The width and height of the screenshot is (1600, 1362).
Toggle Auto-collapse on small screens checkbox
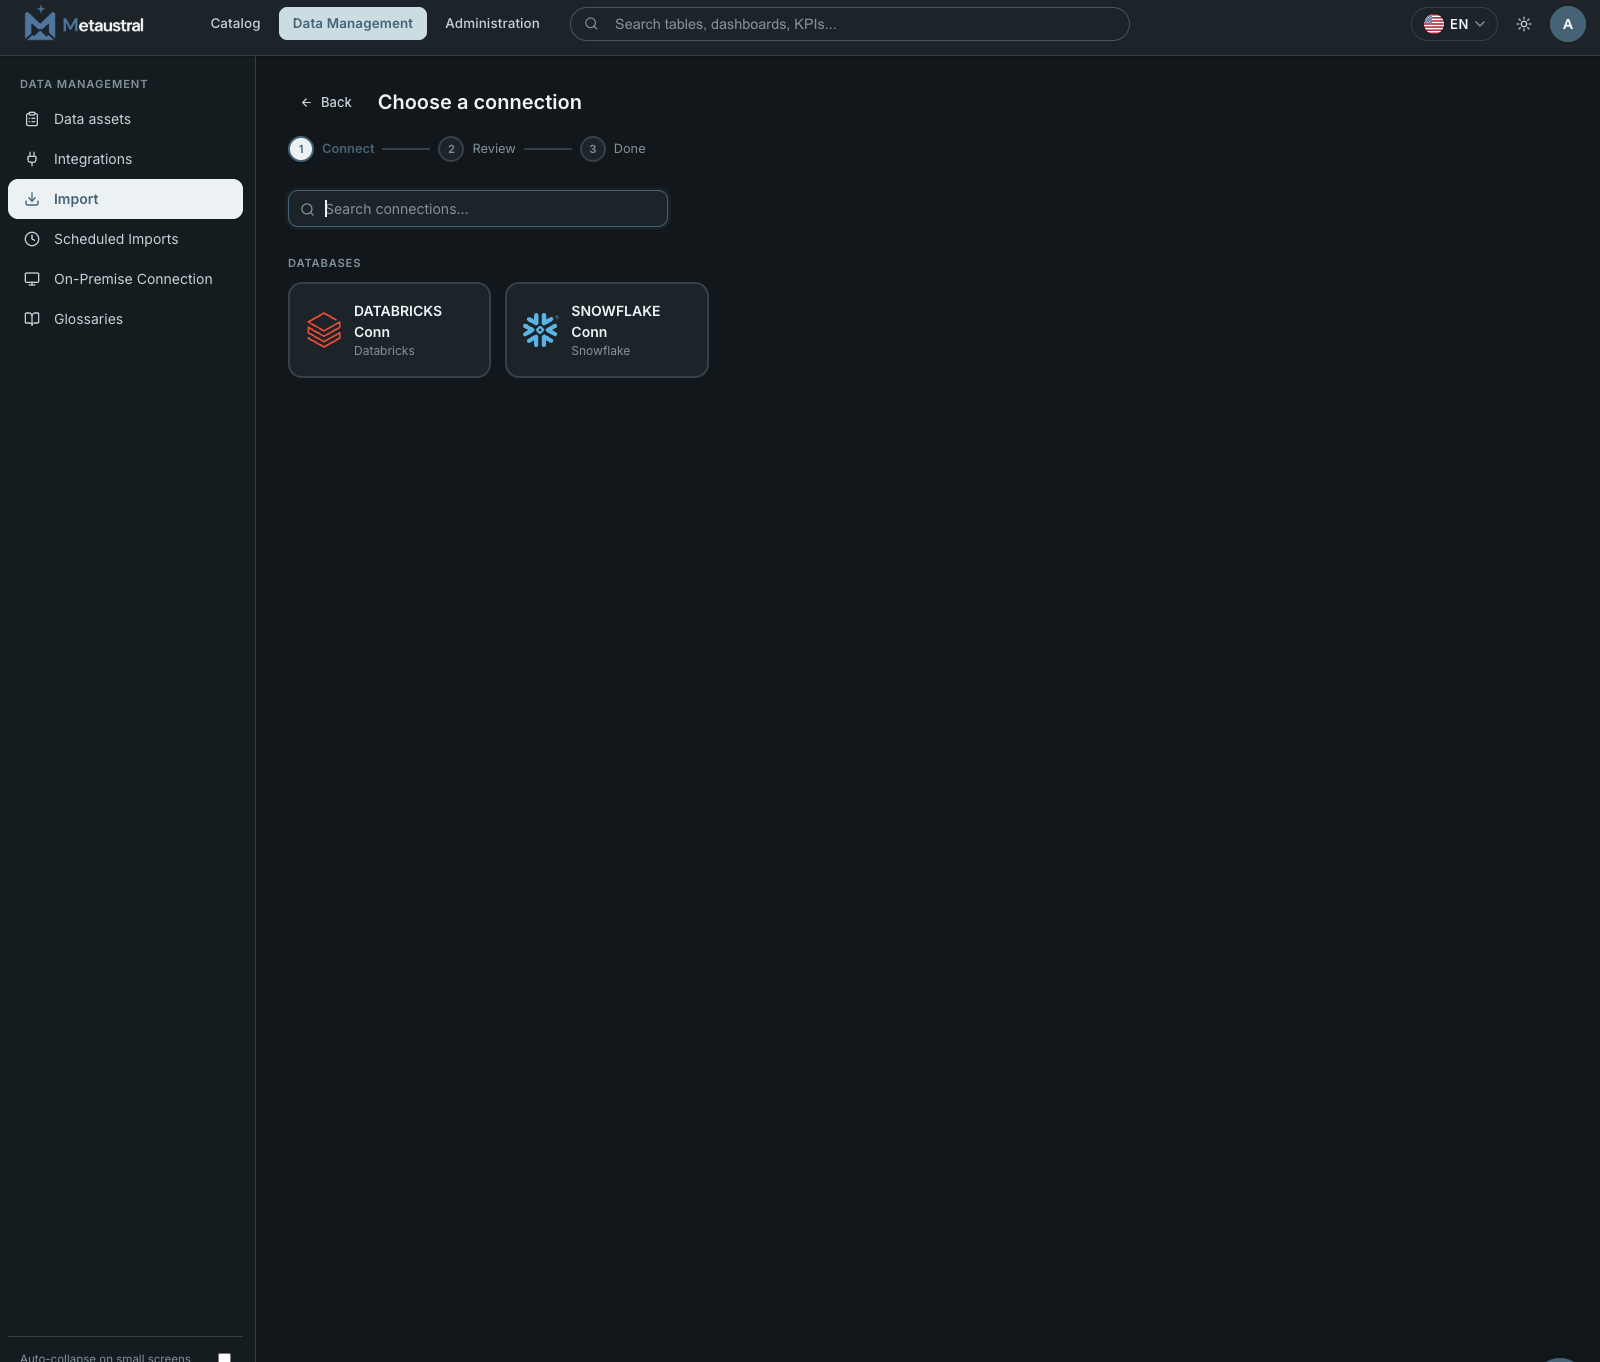point(225,1357)
